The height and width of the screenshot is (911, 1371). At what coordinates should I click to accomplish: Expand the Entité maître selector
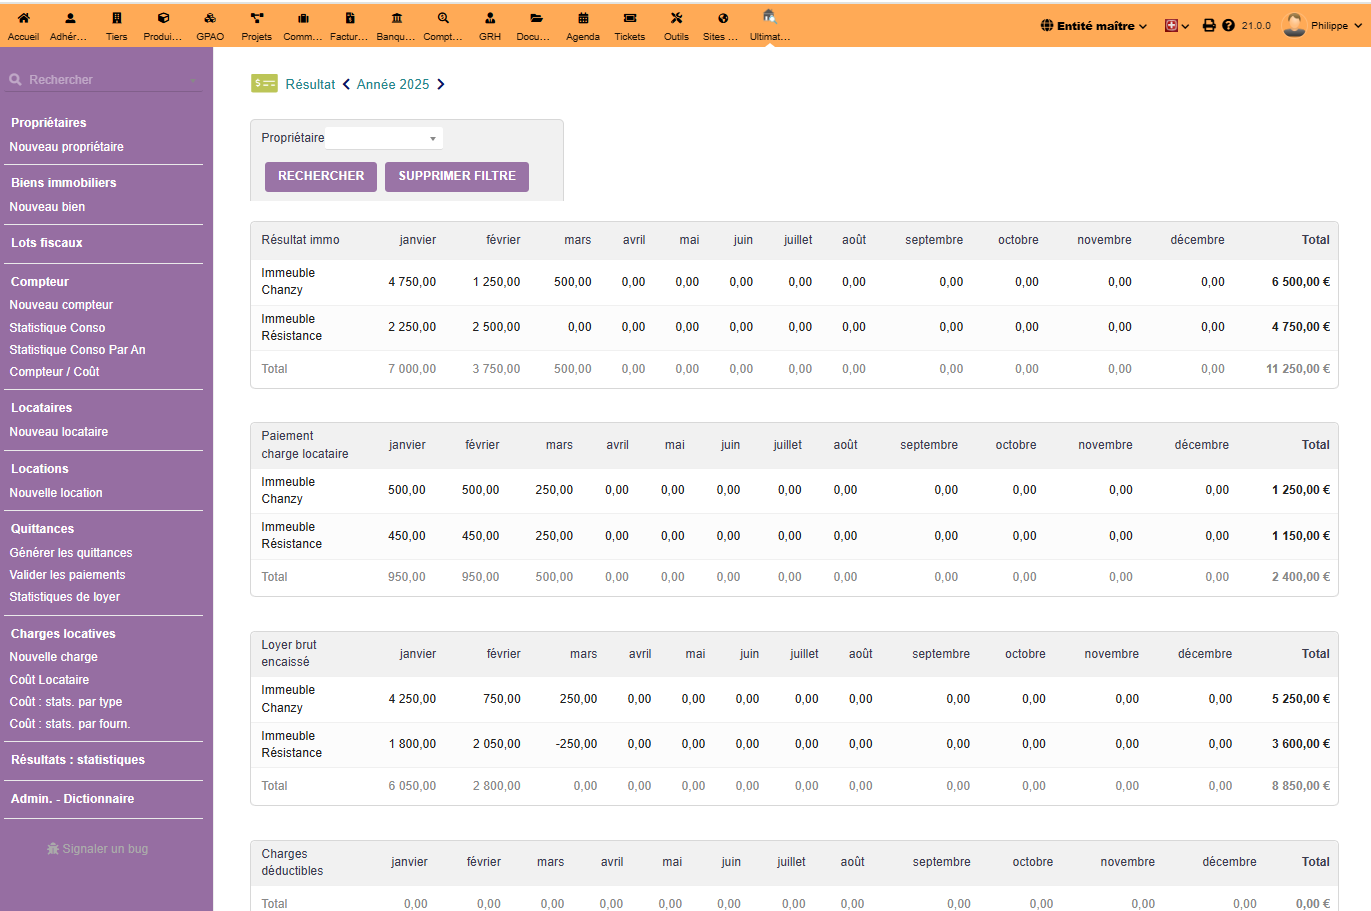click(x=1094, y=26)
